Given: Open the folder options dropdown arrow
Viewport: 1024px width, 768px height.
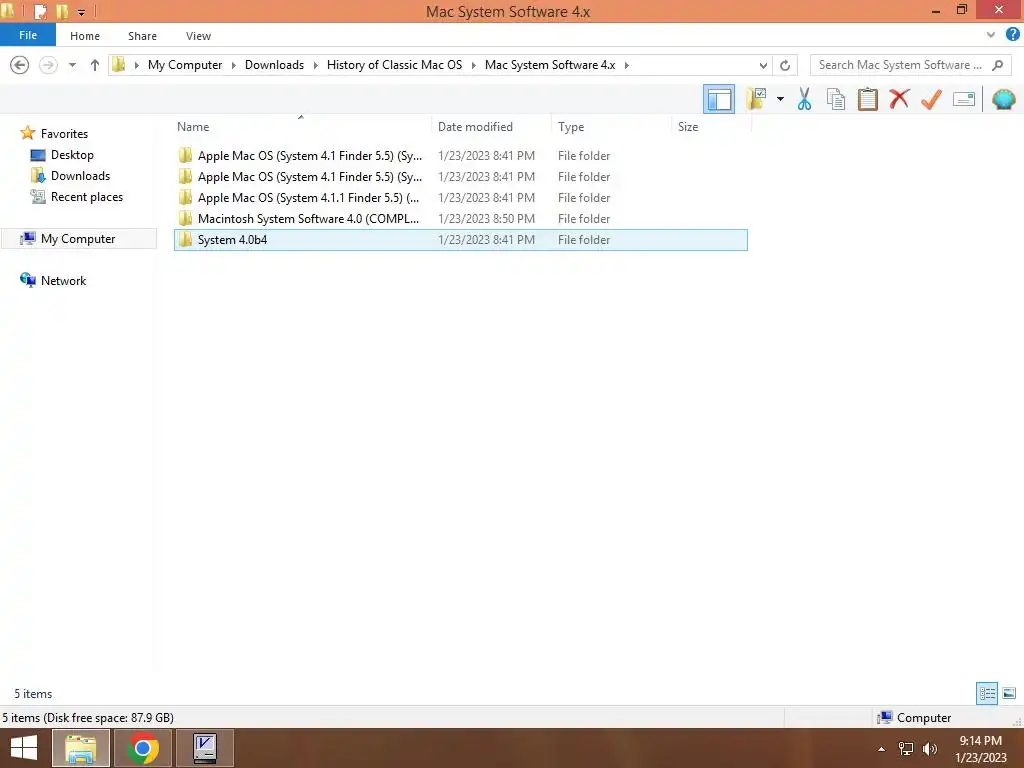Looking at the screenshot, I should pos(780,99).
